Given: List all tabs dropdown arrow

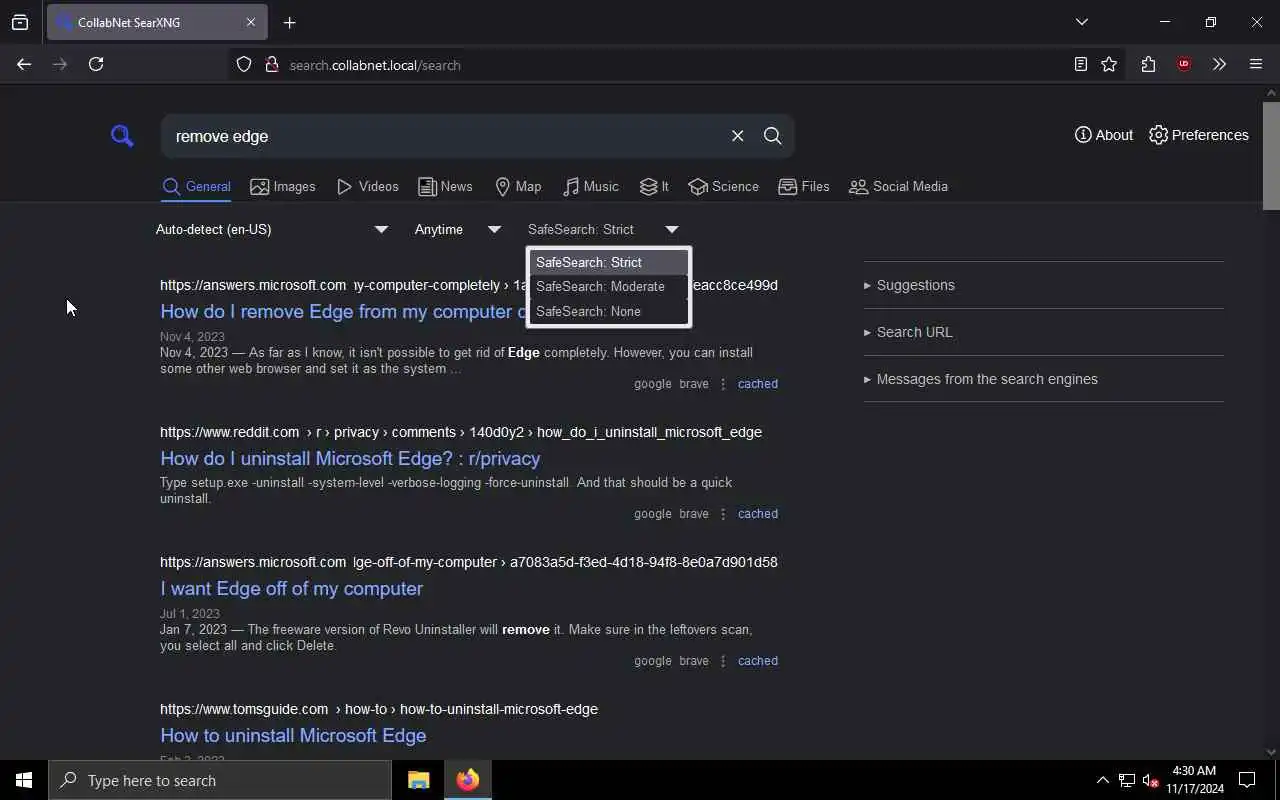Looking at the screenshot, I should click(x=1081, y=22).
